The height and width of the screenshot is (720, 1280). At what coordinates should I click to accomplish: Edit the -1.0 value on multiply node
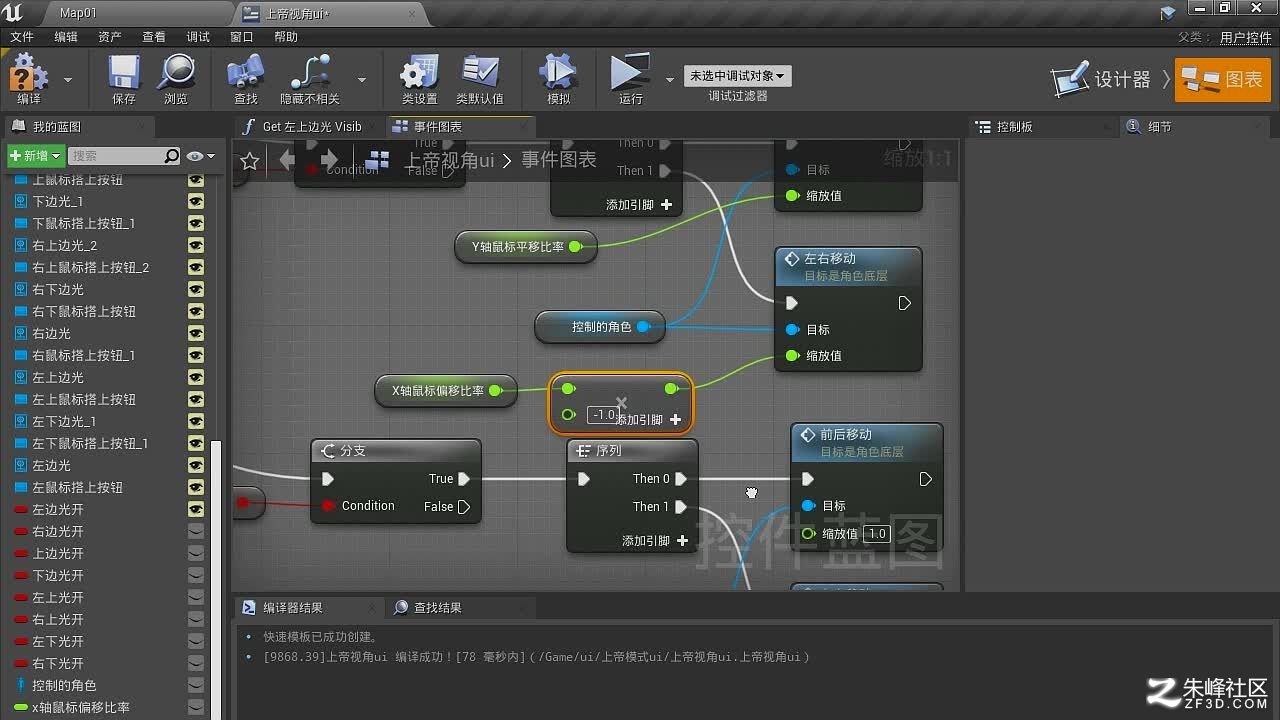point(603,415)
